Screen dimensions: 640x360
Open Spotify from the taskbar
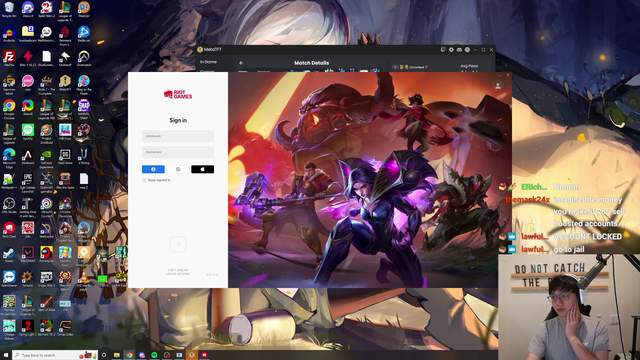154,355
